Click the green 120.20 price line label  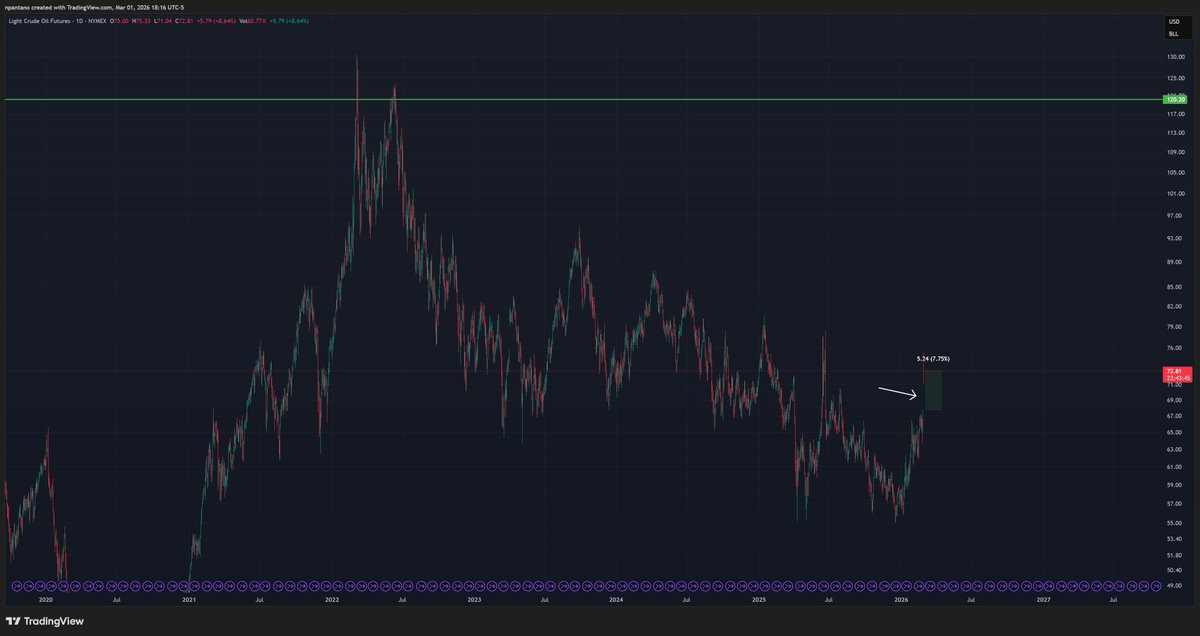click(1175, 100)
